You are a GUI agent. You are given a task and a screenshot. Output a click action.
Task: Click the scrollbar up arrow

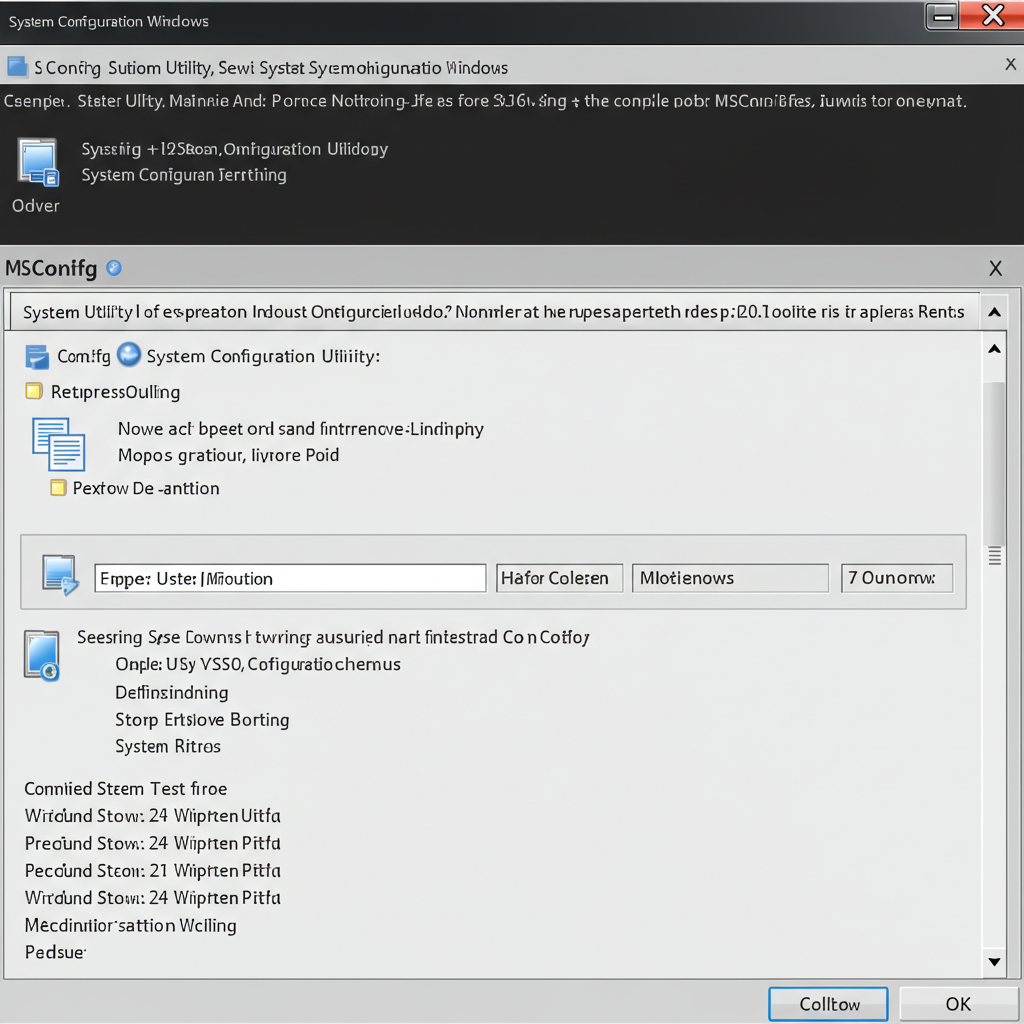click(x=995, y=349)
